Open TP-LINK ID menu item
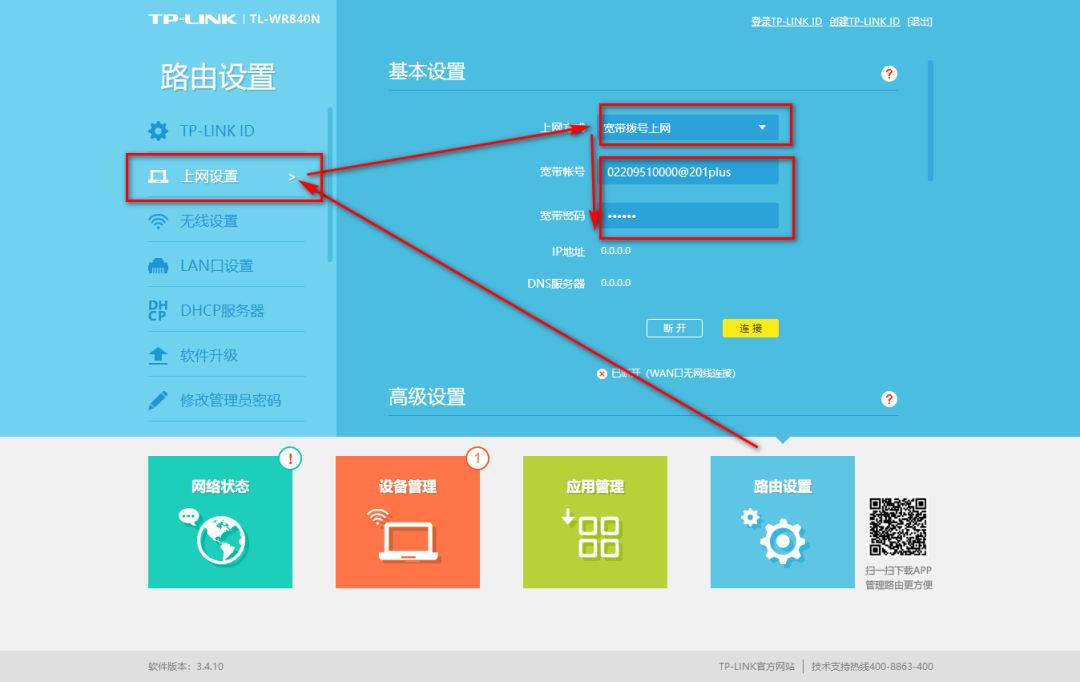1080x682 pixels. pyautogui.click(x=226, y=131)
